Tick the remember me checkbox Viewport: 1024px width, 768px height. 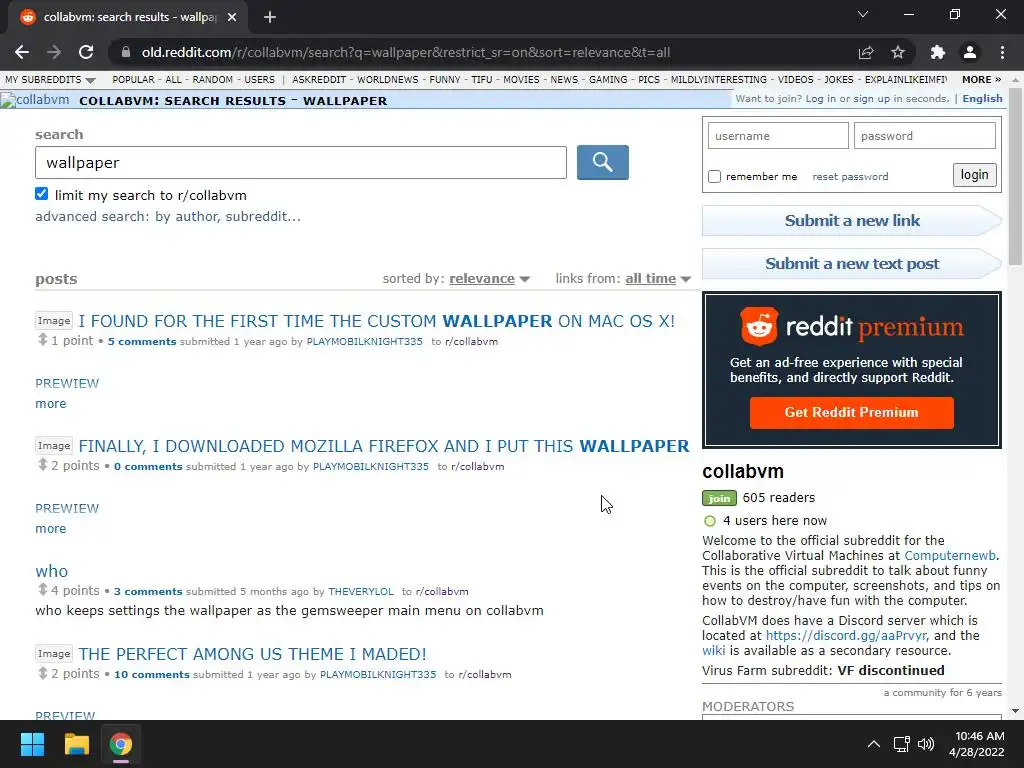pyautogui.click(x=714, y=176)
